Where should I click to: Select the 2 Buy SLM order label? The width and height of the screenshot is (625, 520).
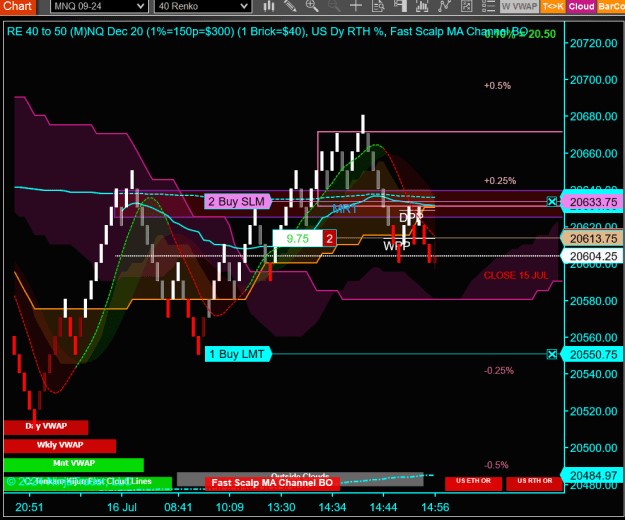click(x=238, y=202)
